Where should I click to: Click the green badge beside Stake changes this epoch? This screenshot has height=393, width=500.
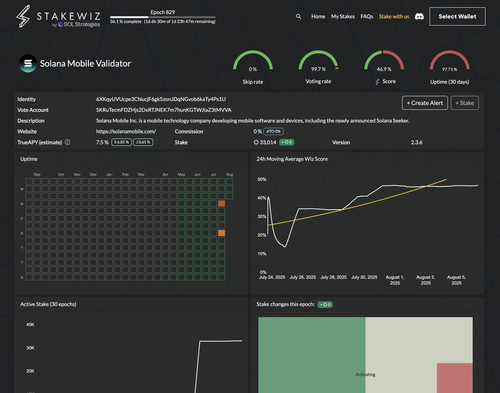point(325,304)
